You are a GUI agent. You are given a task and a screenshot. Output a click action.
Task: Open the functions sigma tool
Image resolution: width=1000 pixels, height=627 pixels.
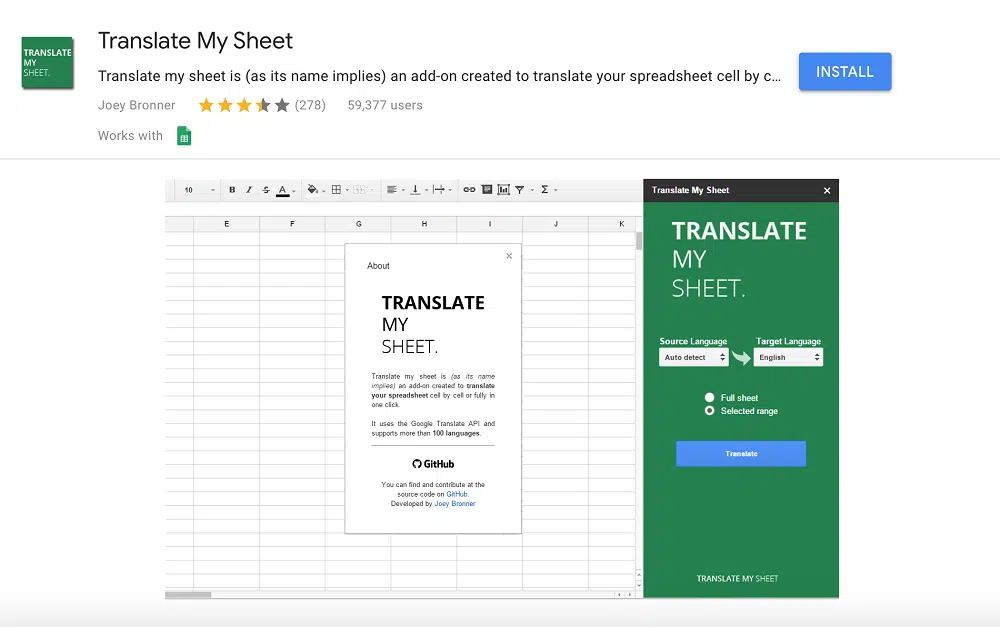tap(545, 189)
